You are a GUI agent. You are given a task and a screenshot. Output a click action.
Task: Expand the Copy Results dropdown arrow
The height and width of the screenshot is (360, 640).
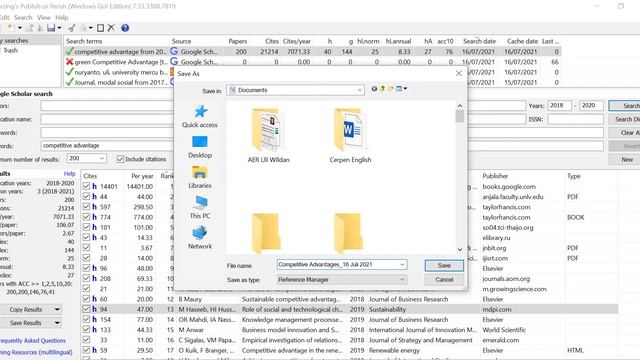57,309
